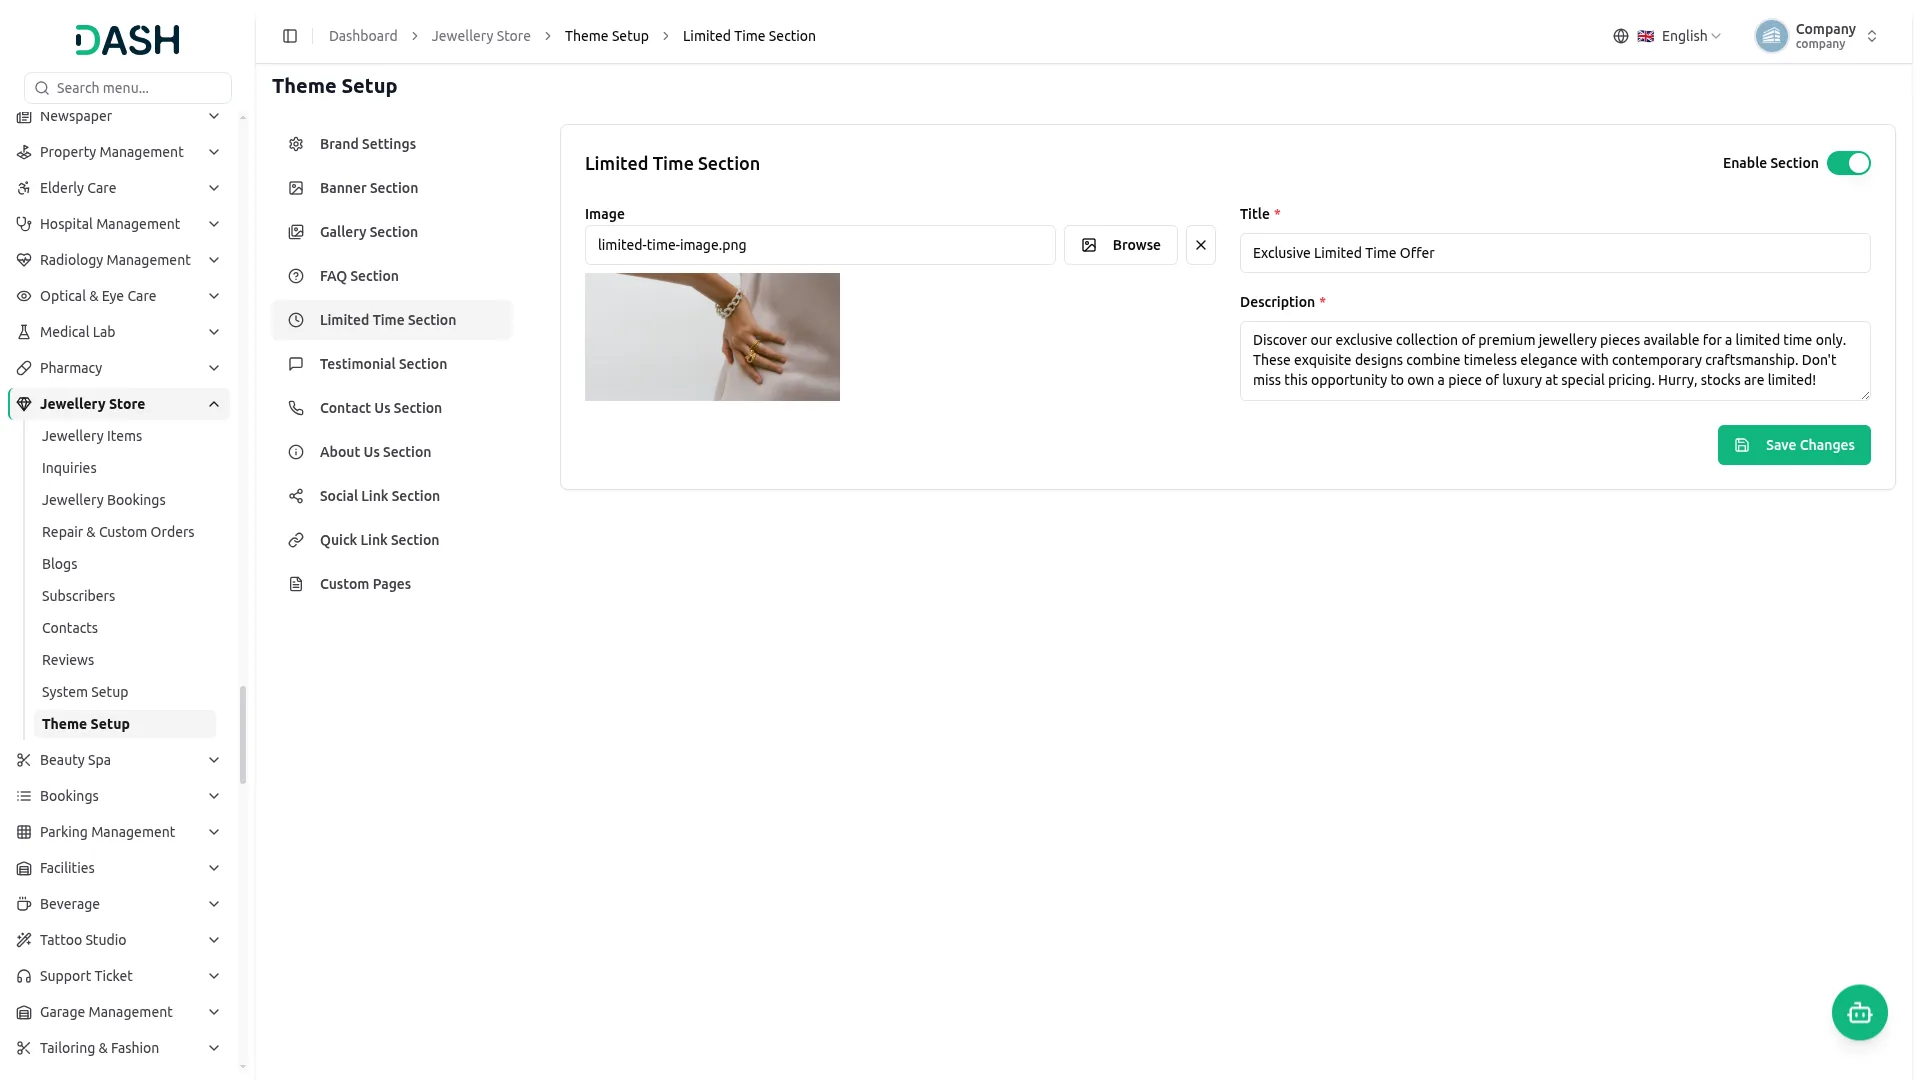This screenshot has width=1920, height=1080.
Task: Open the chatbot assistant button
Action: click(1859, 1013)
